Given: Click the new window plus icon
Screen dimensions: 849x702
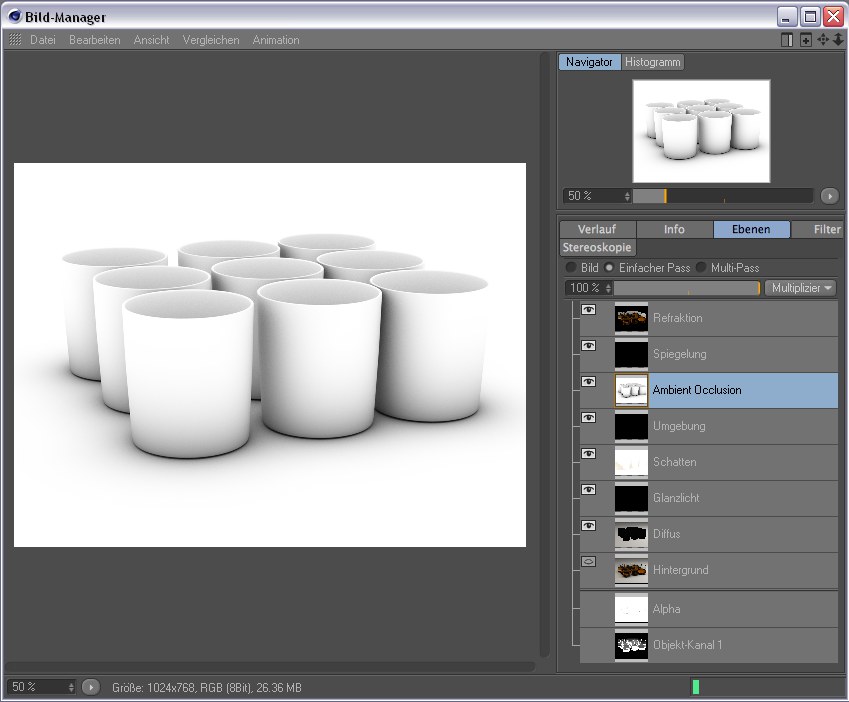Looking at the screenshot, I should [805, 40].
